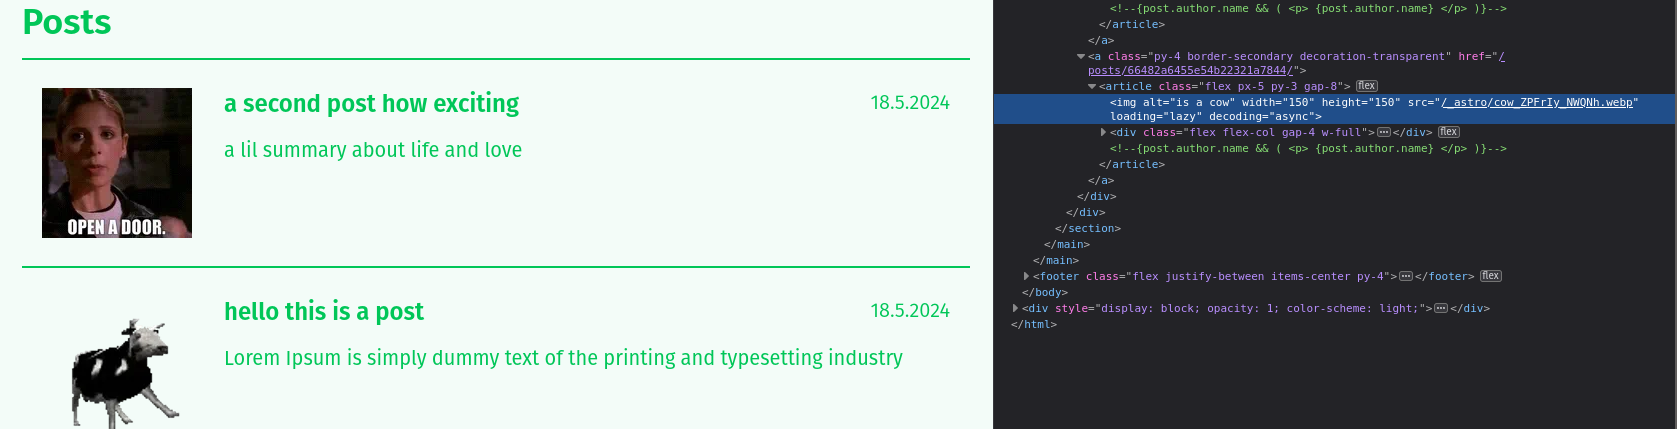Click the ellipsis icon in the color-scheme div node
Screen dimensions: 1677x429
(x=1441, y=308)
